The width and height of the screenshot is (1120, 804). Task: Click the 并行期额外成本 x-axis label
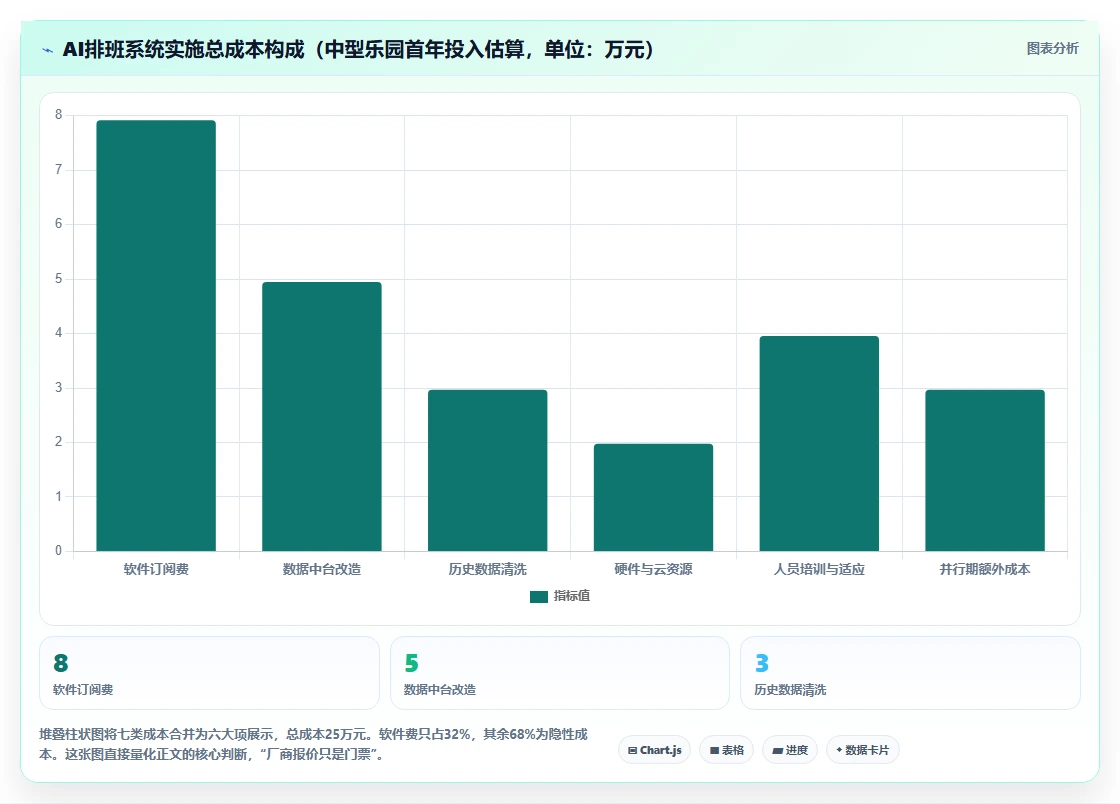click(x=985, y=569)
